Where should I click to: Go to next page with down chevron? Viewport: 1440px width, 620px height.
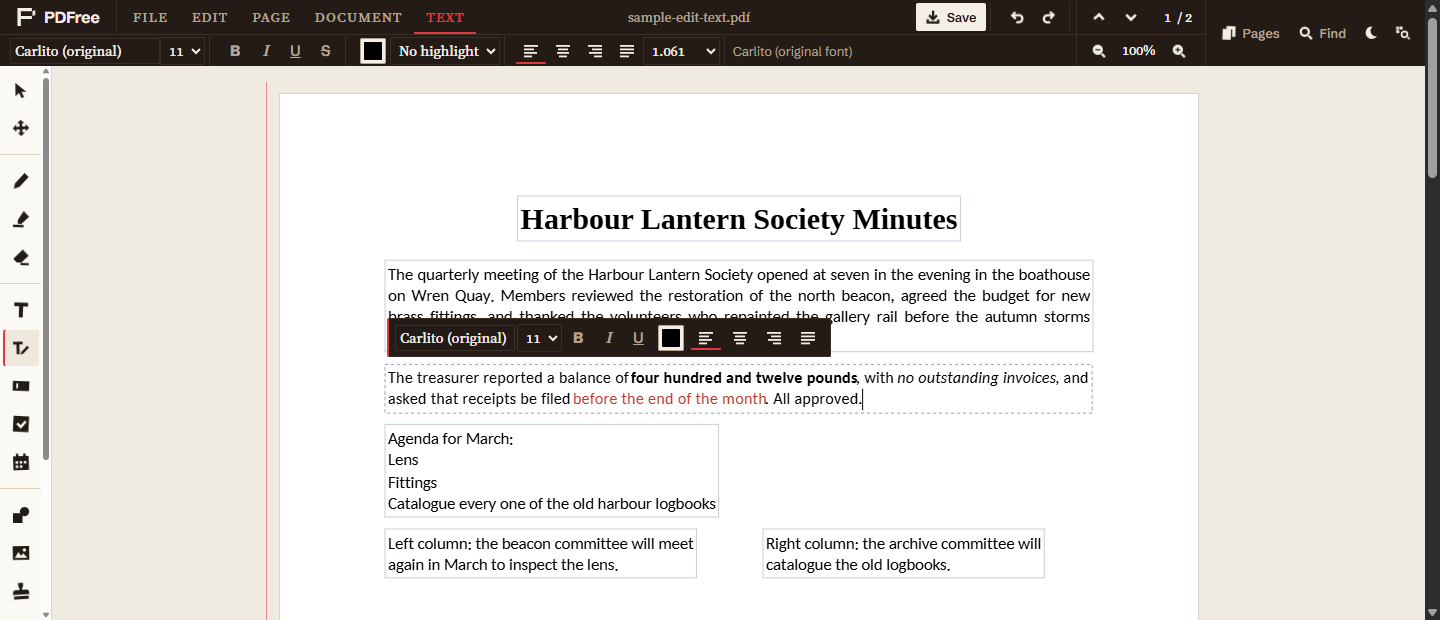(x=1131, y=17)
